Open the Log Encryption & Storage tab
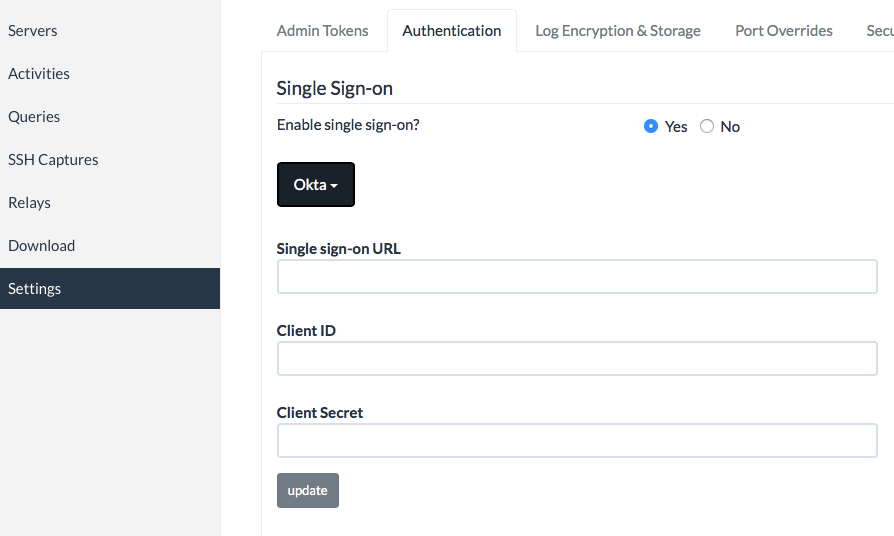 618,31
